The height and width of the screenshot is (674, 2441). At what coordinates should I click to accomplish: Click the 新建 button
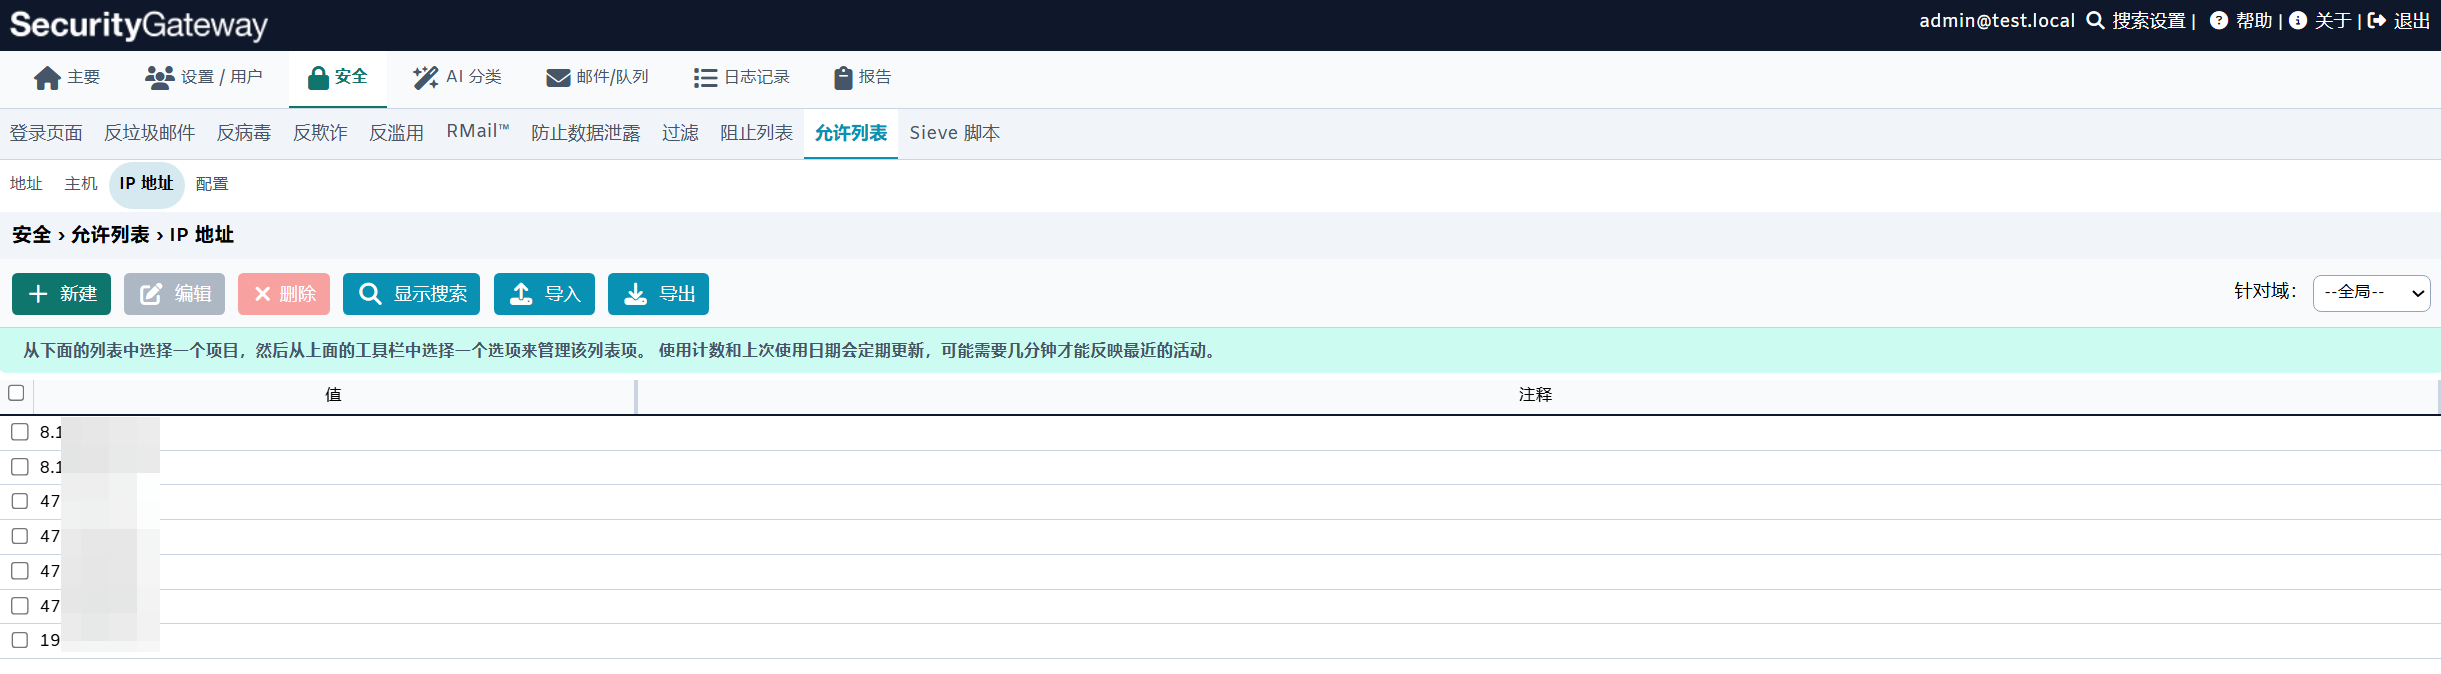click(62, 294)
